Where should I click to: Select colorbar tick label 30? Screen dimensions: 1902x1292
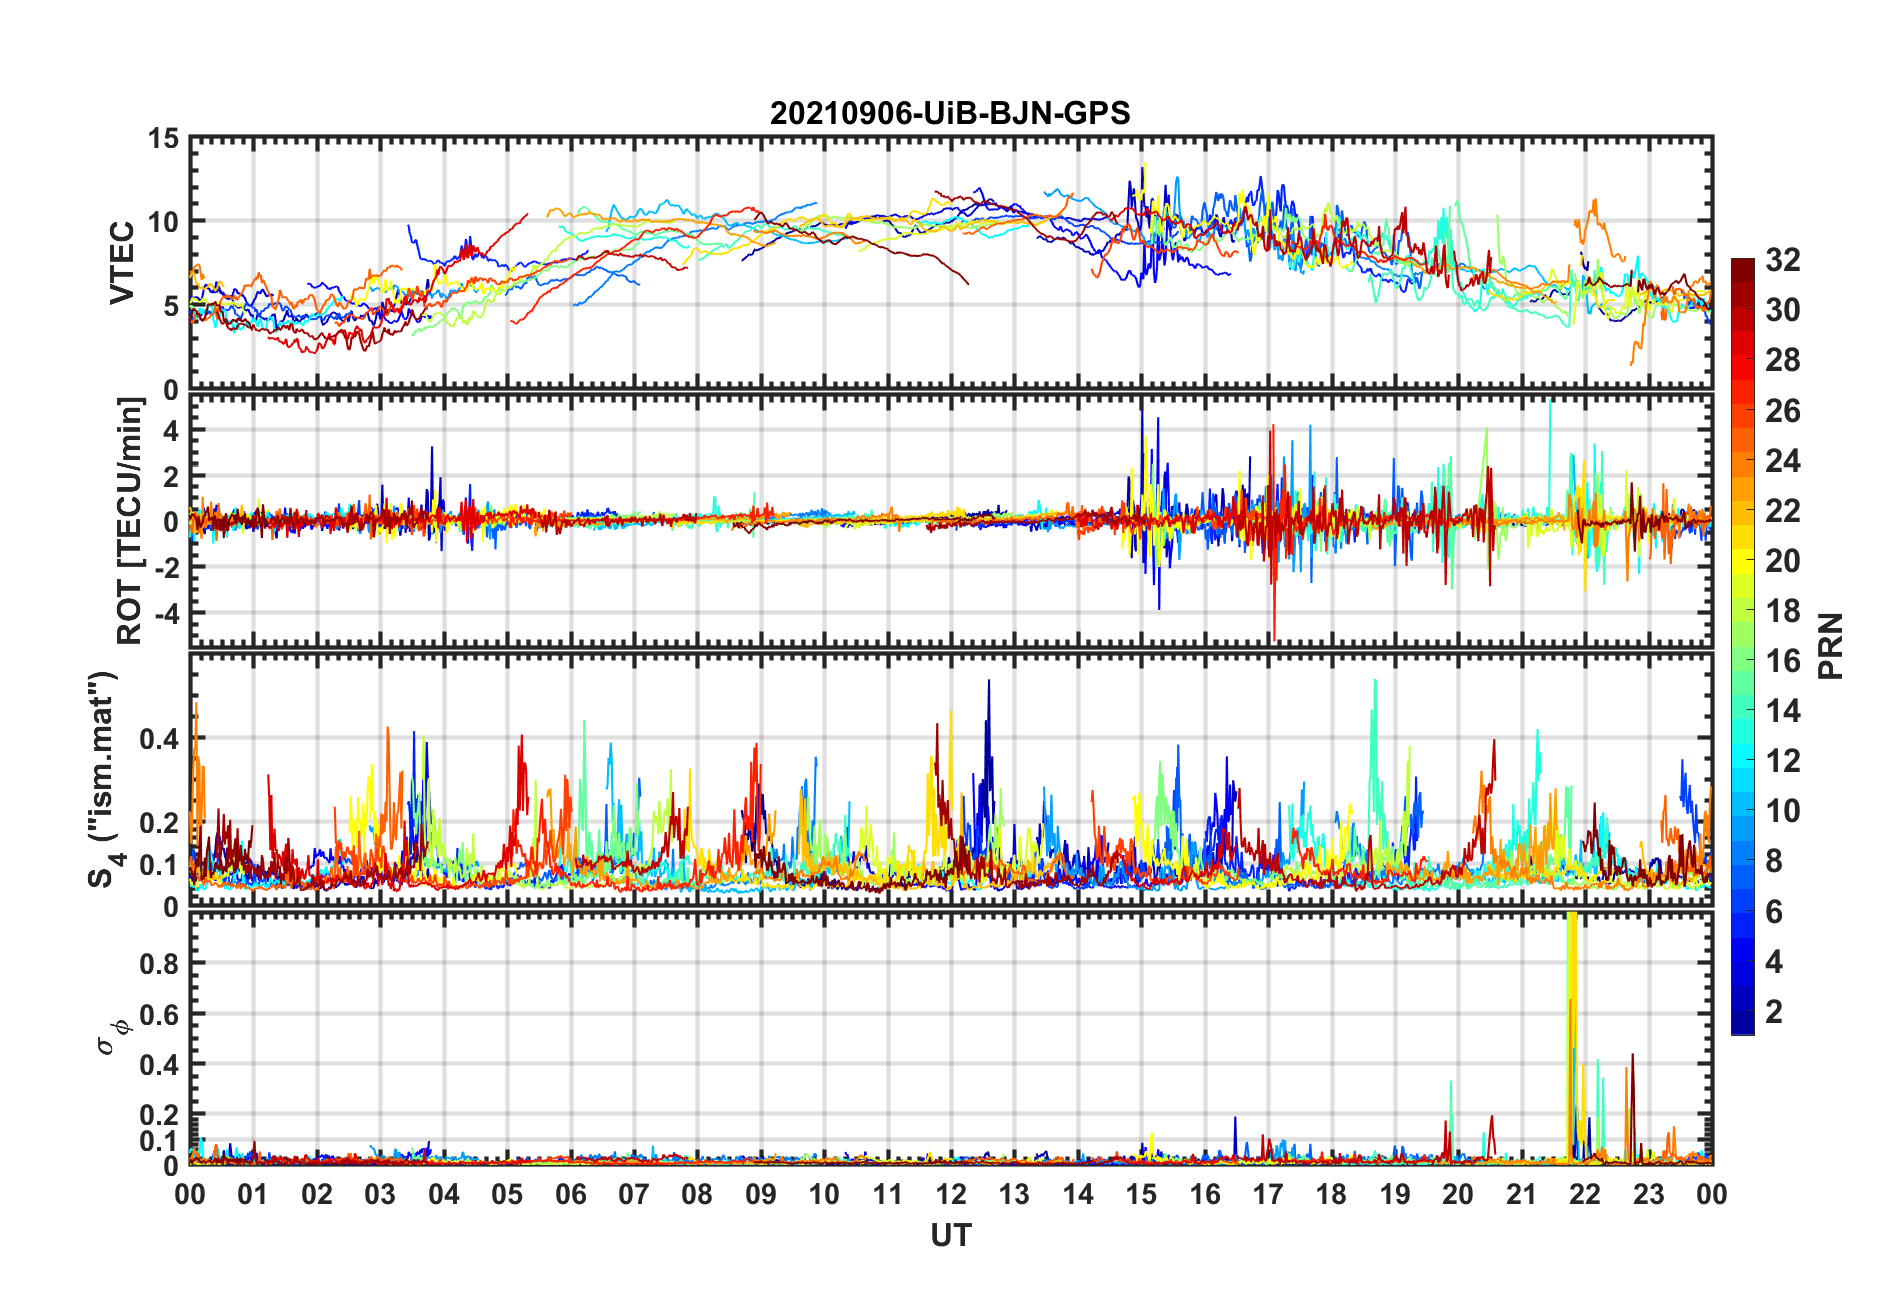[x=1782, y=310]
